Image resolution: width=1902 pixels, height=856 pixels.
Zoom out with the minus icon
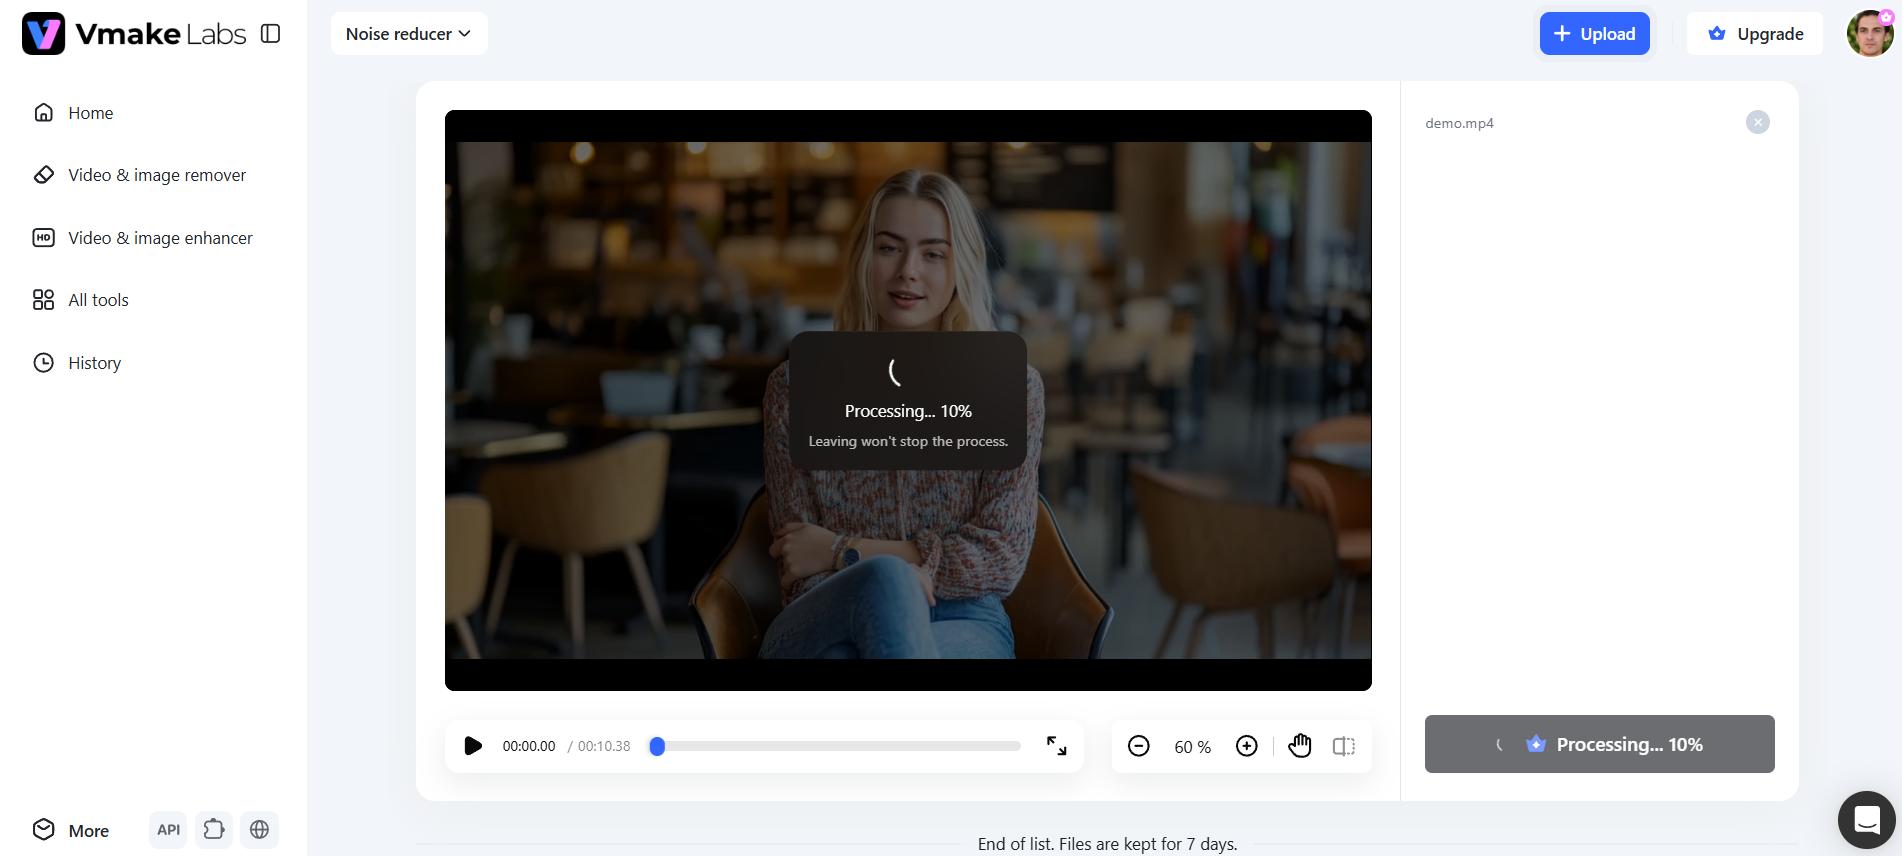(x=1138, y=746)
